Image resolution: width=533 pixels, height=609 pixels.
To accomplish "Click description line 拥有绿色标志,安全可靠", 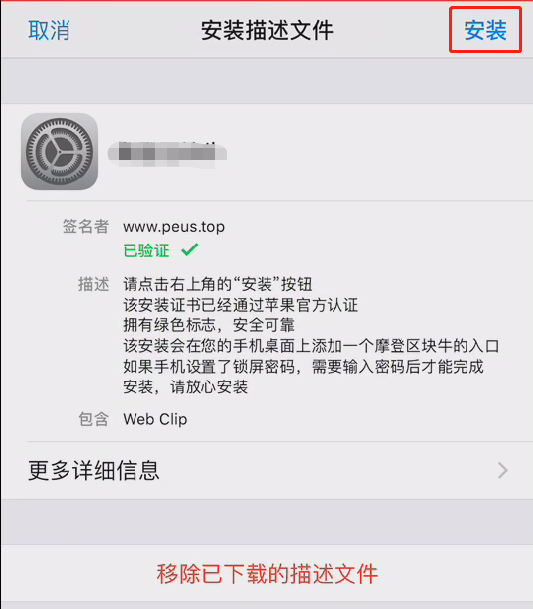I will click(x=209, y=325).
